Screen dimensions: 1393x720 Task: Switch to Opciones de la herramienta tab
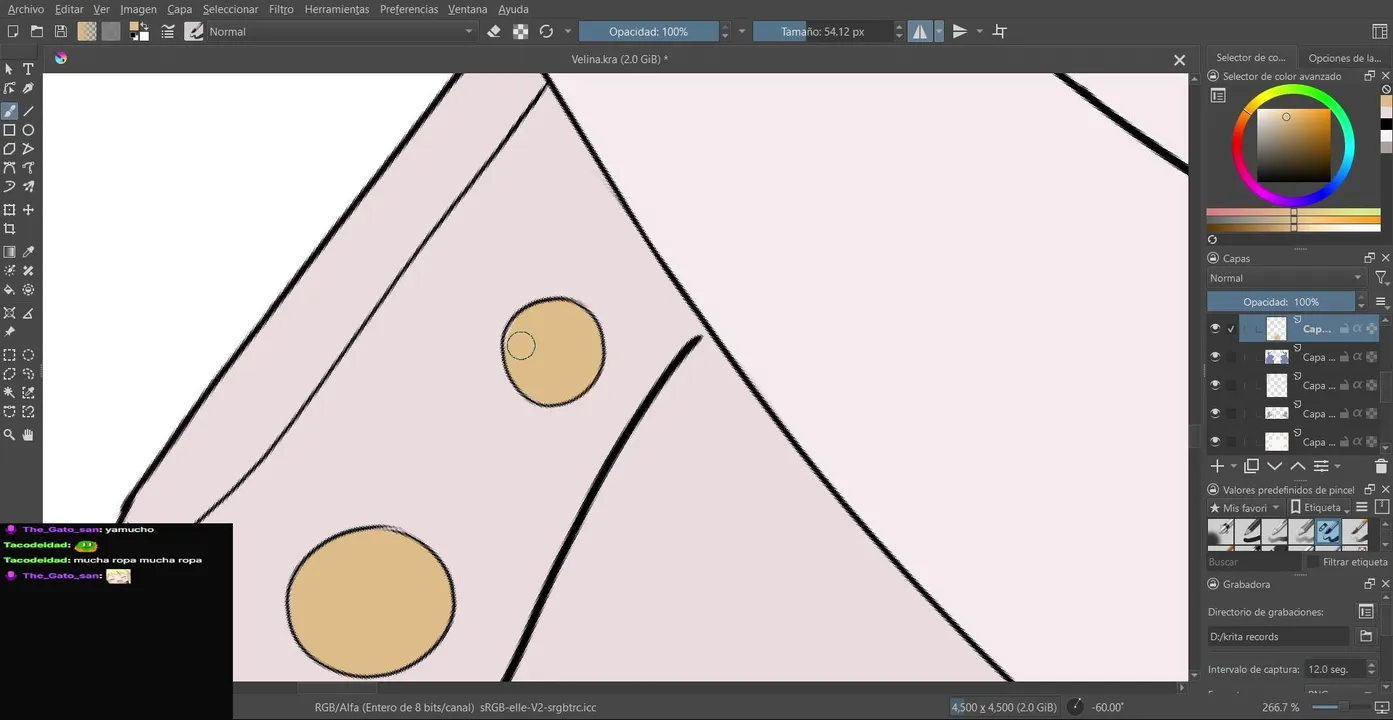1344,58
